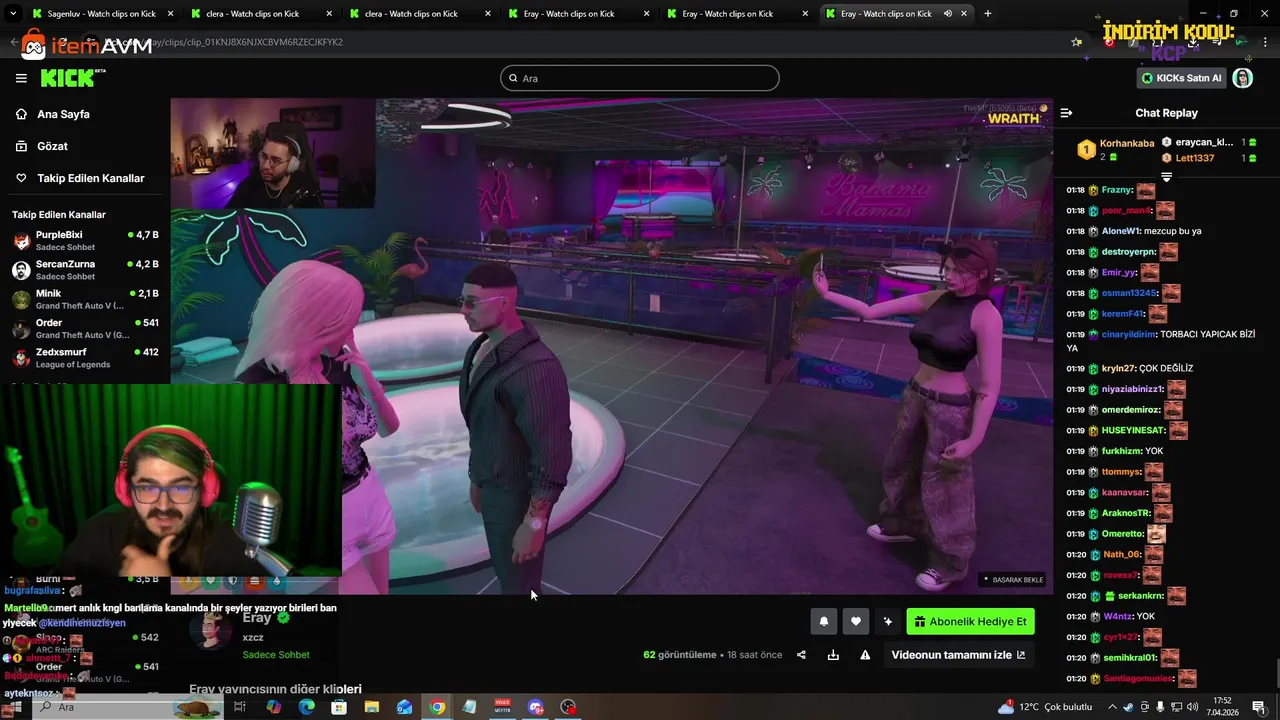Click the heart follow button
Viewport: 1280px width, 720px height.
tap(855, 621)
